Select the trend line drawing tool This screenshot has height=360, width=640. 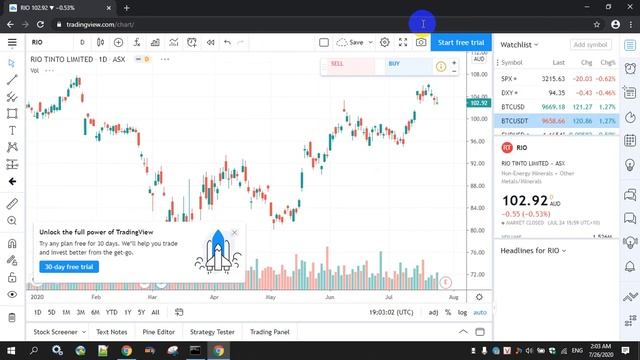pyautogui.click(x=12, y=80)
